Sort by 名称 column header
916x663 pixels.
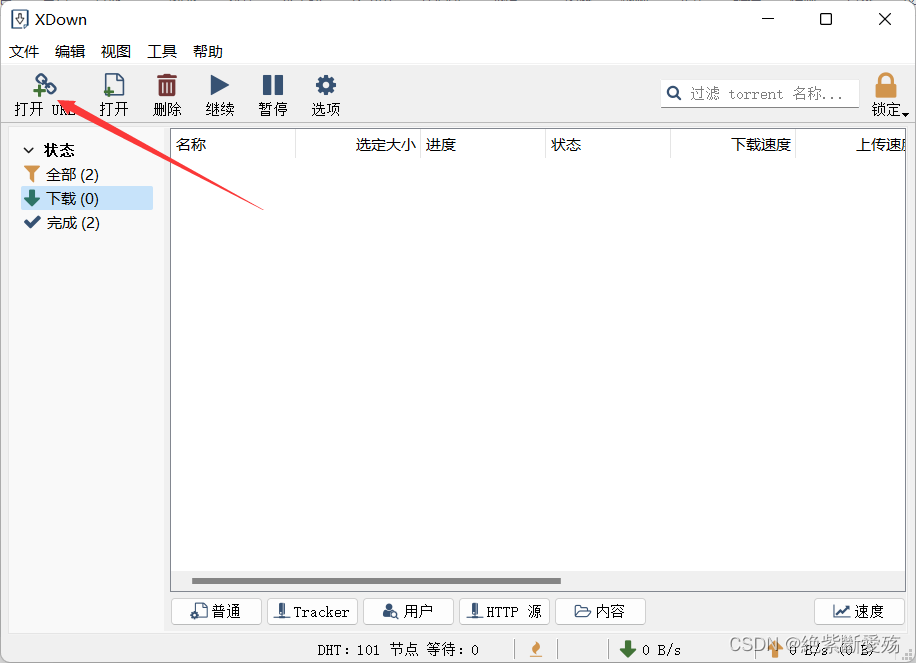pos(233,144)
